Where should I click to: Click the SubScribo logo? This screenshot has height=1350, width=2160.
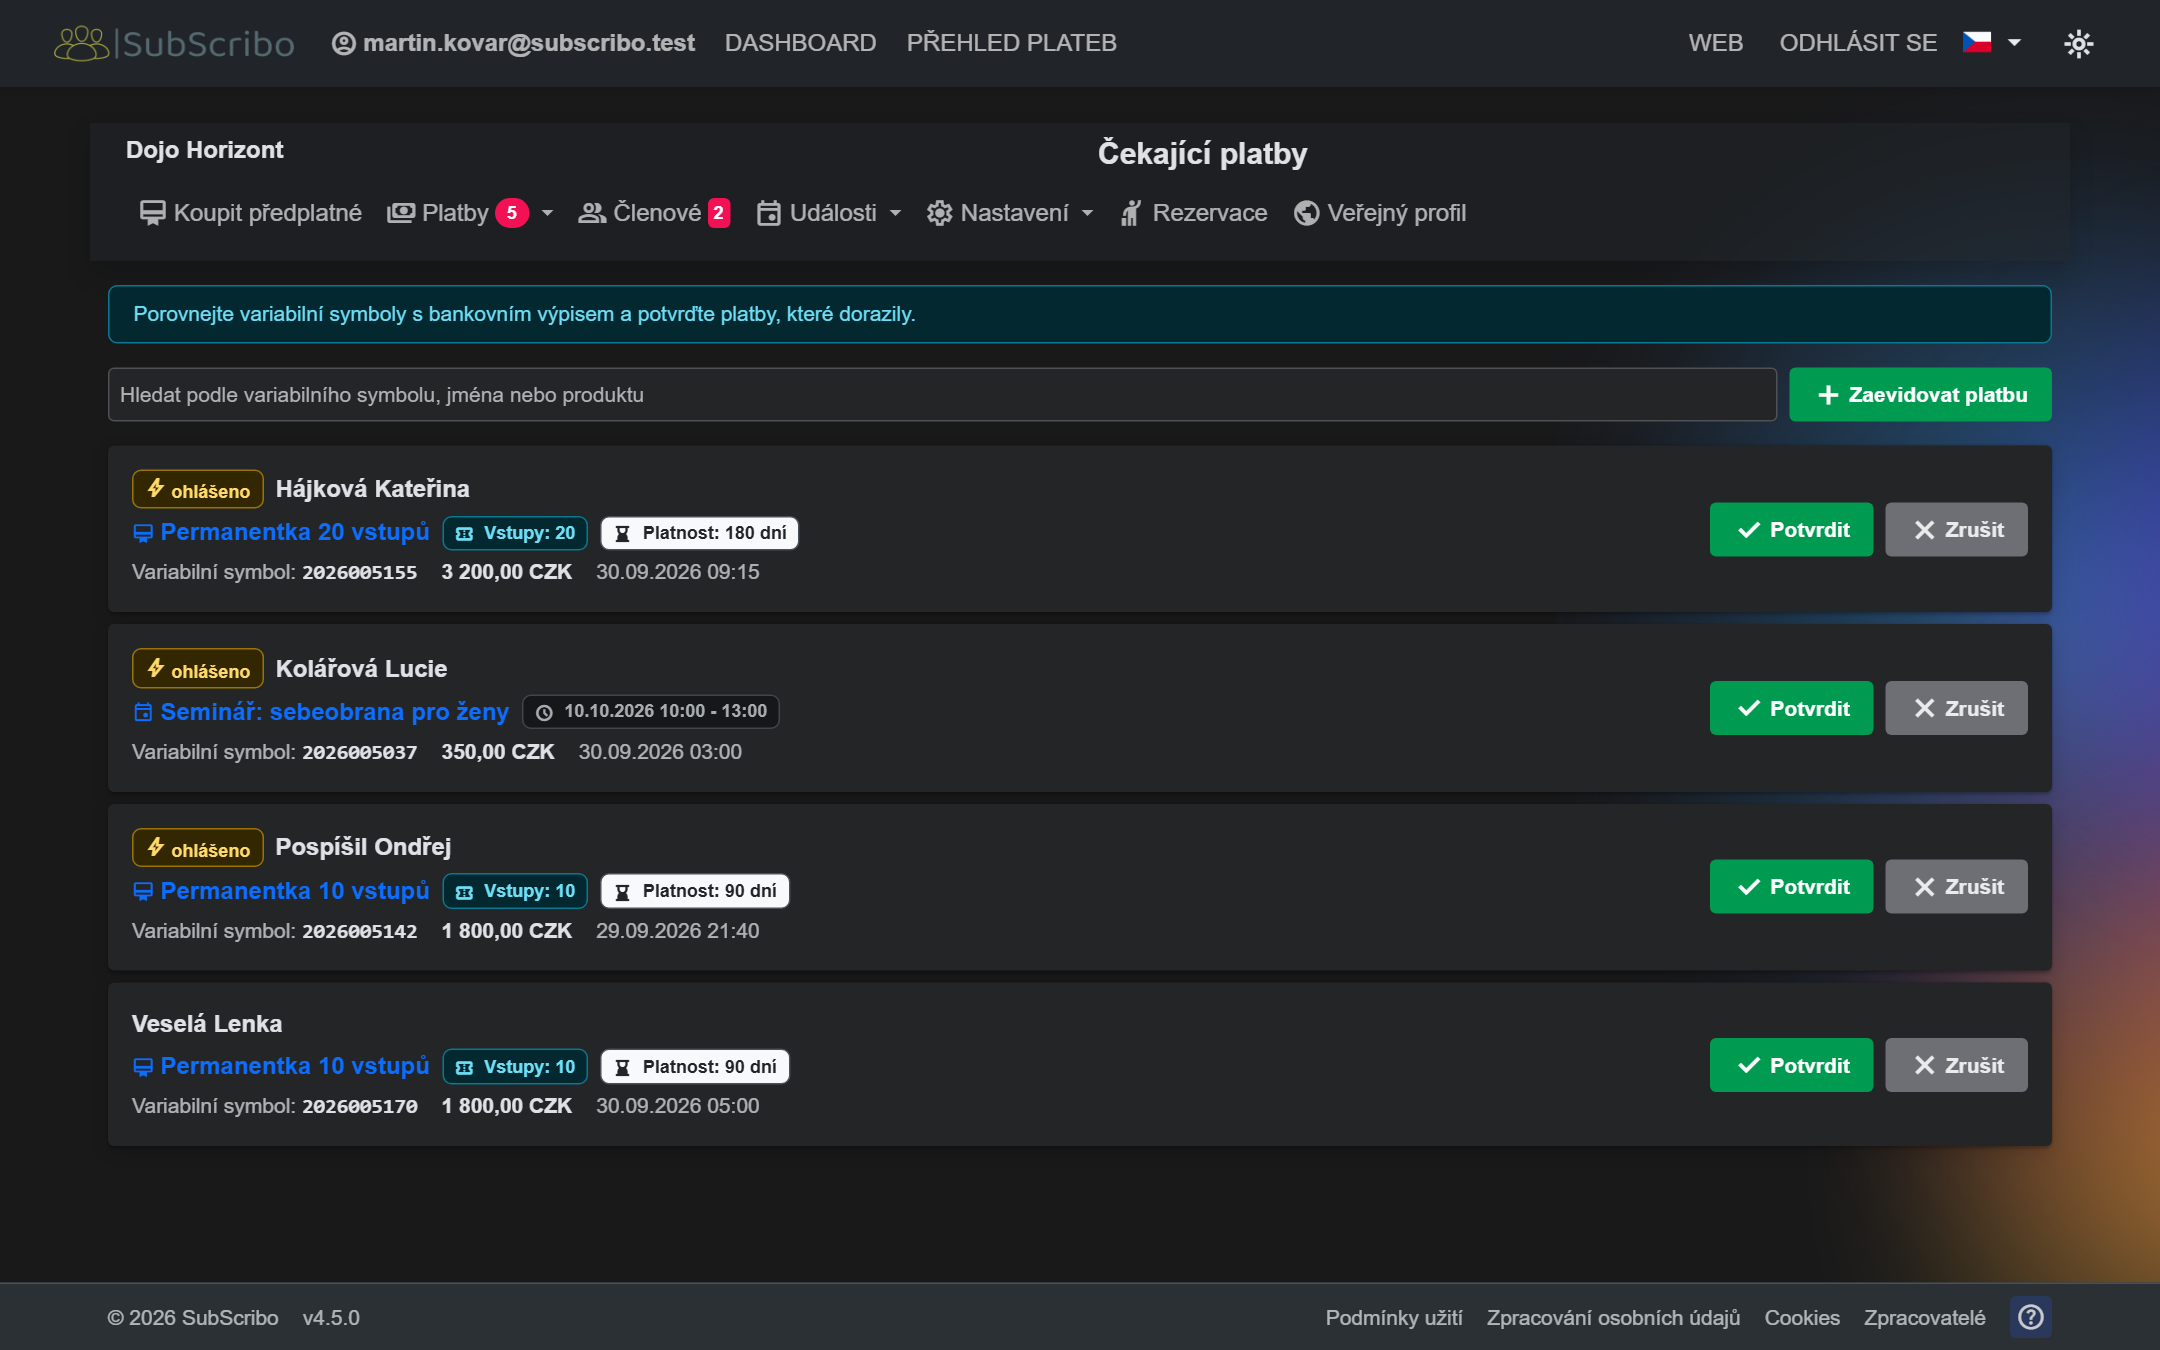point(174,43)
